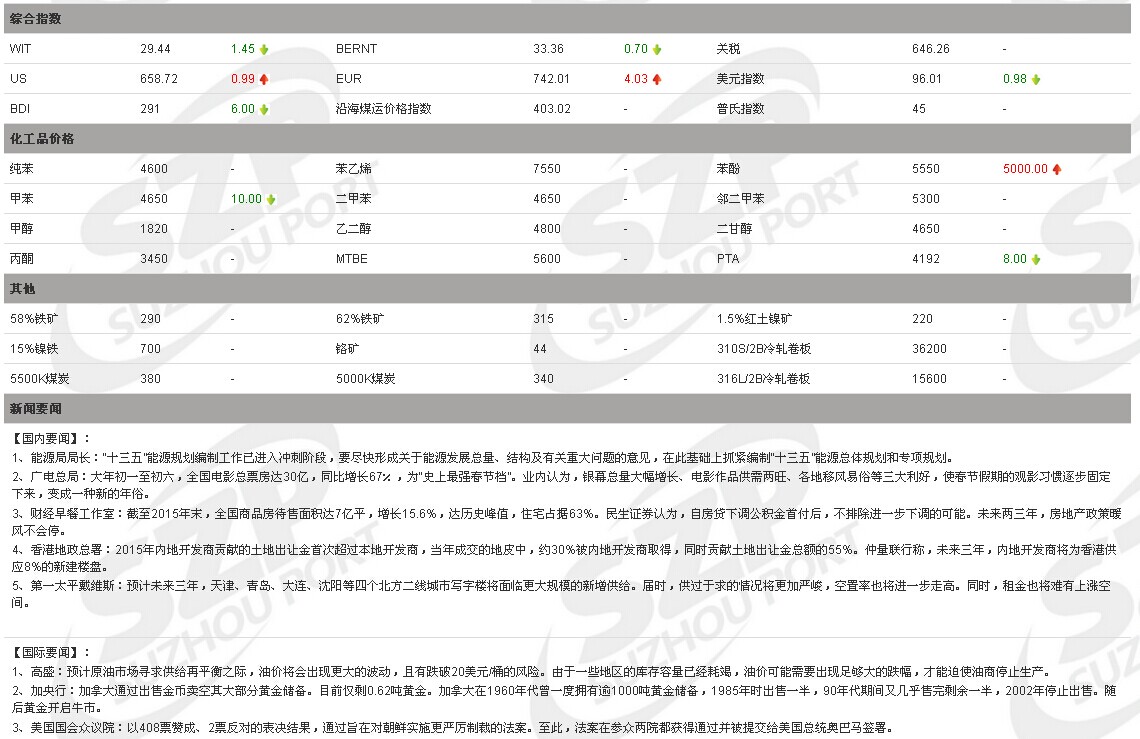
Task: Click the 1.5%红土镍矿 label
Action: point(754,319)
